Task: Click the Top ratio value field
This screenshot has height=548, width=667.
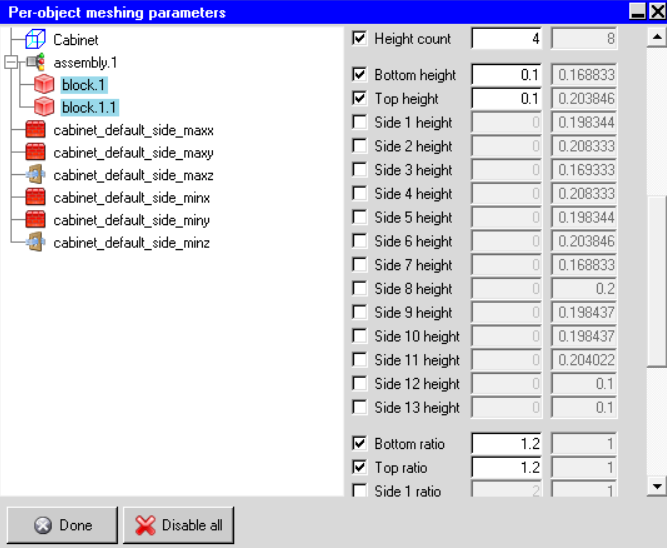Action: [507, 468]
